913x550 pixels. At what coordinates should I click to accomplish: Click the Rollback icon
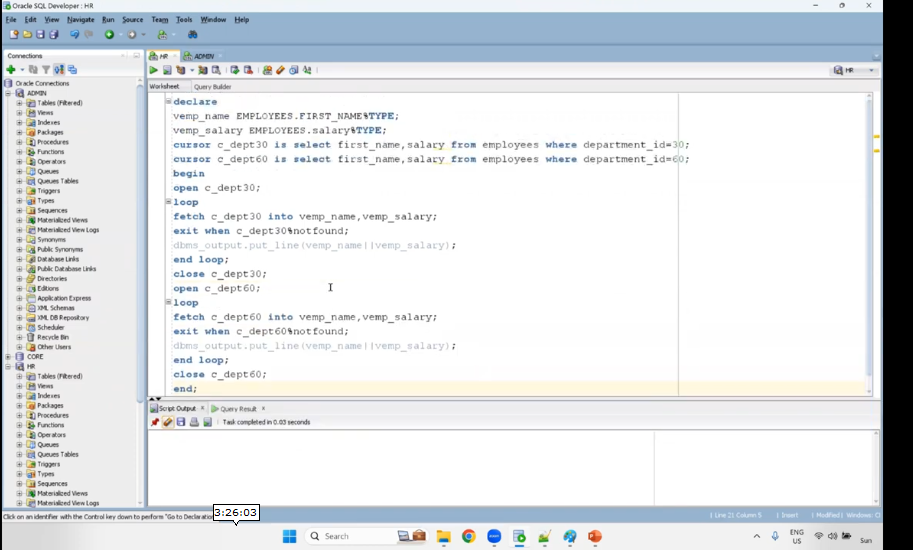[x=249, y=70]
